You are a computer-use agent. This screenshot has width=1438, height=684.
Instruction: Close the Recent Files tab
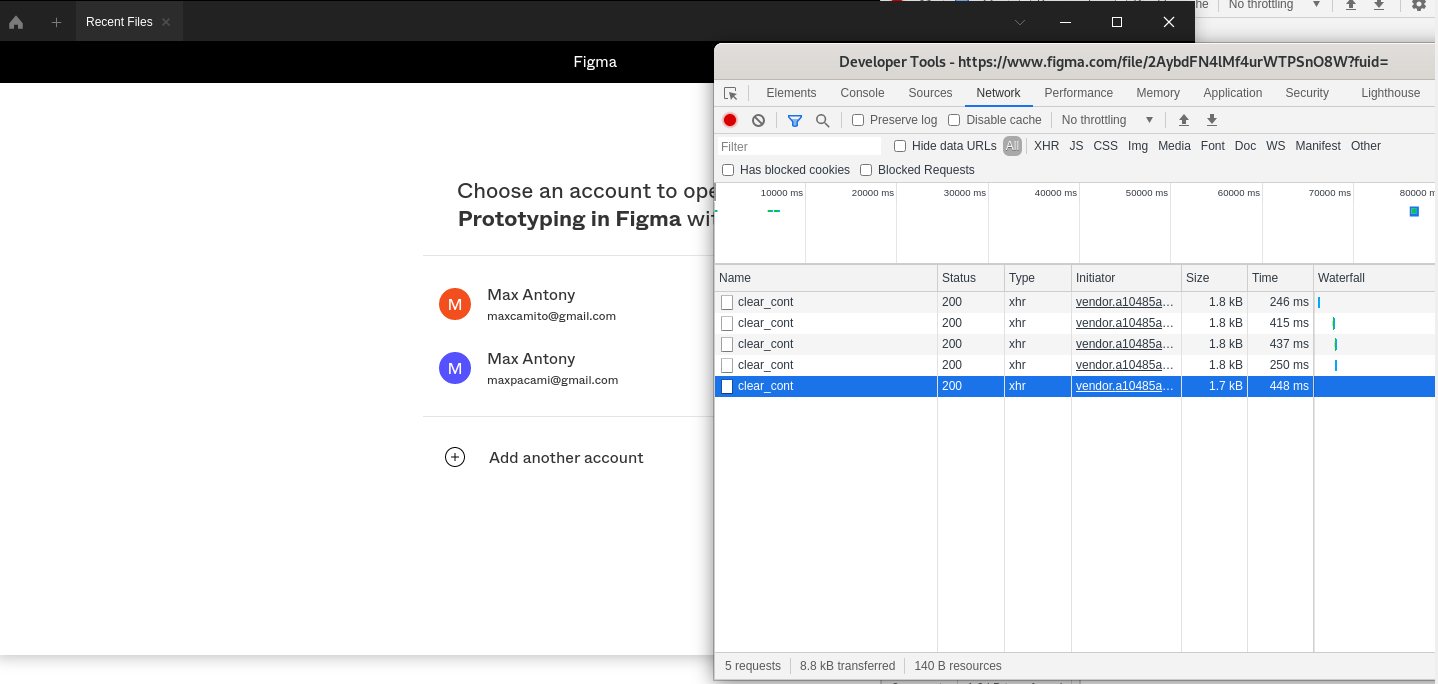(x=166, y=22)
